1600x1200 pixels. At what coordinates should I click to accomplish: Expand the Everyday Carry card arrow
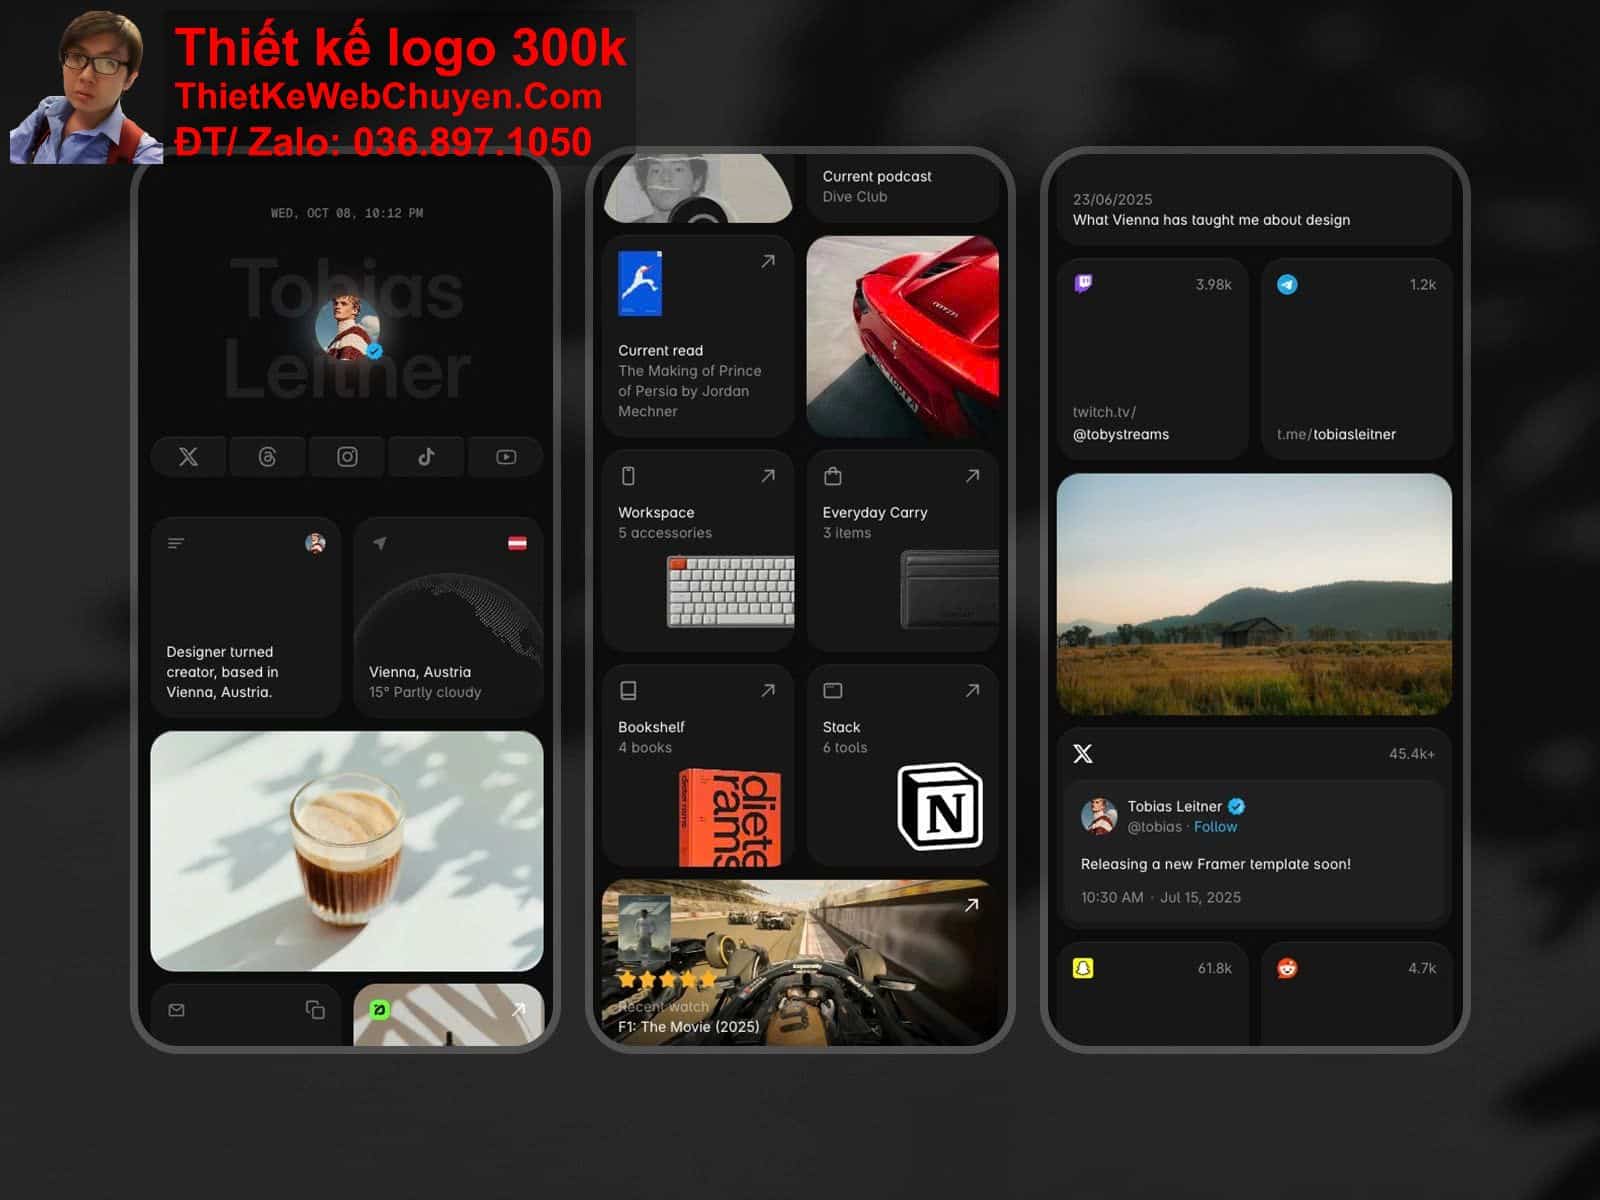click(972, 476)
